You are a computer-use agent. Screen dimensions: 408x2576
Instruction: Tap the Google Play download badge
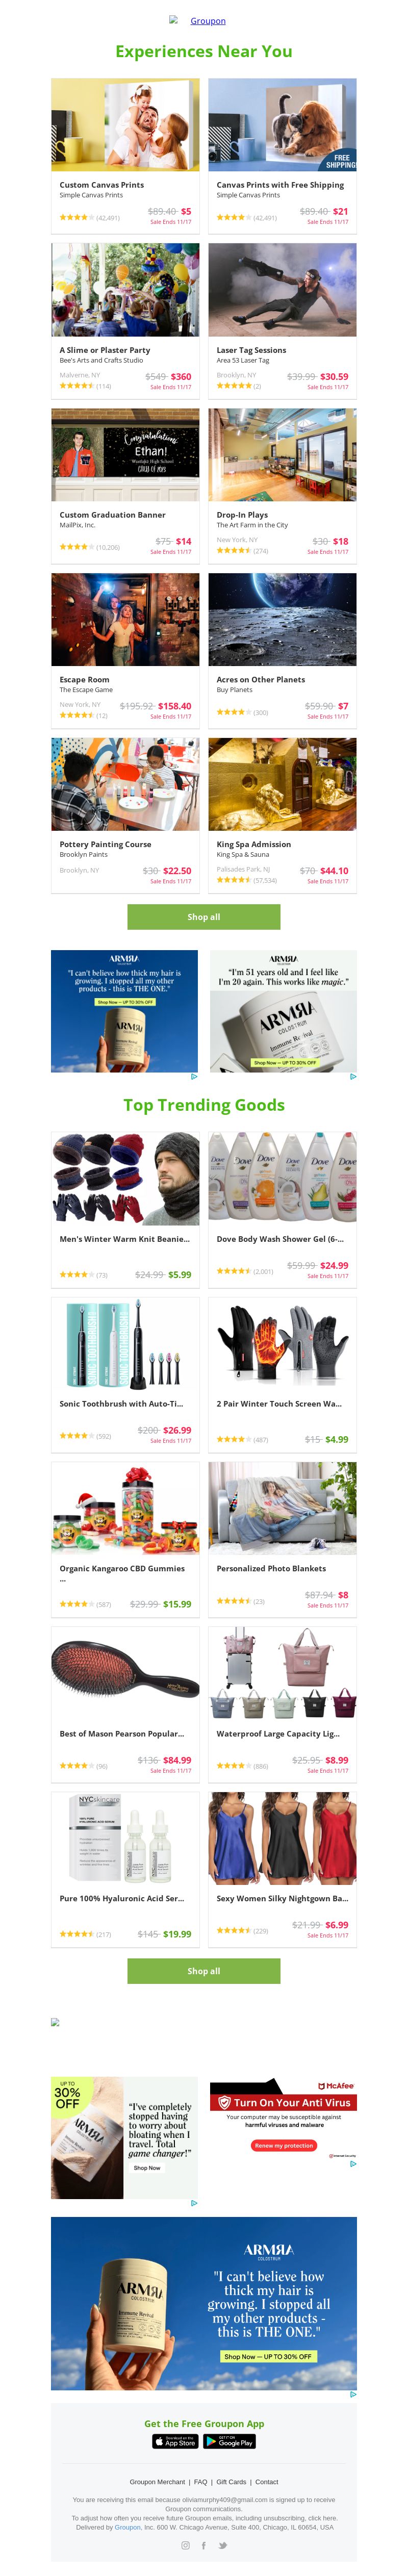point(230,2441)
